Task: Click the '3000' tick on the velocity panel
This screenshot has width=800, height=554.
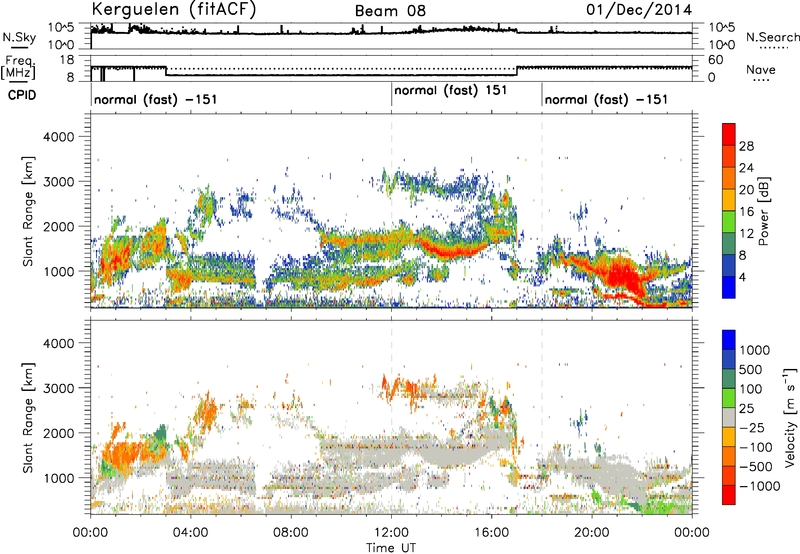Action: [58, 388]
